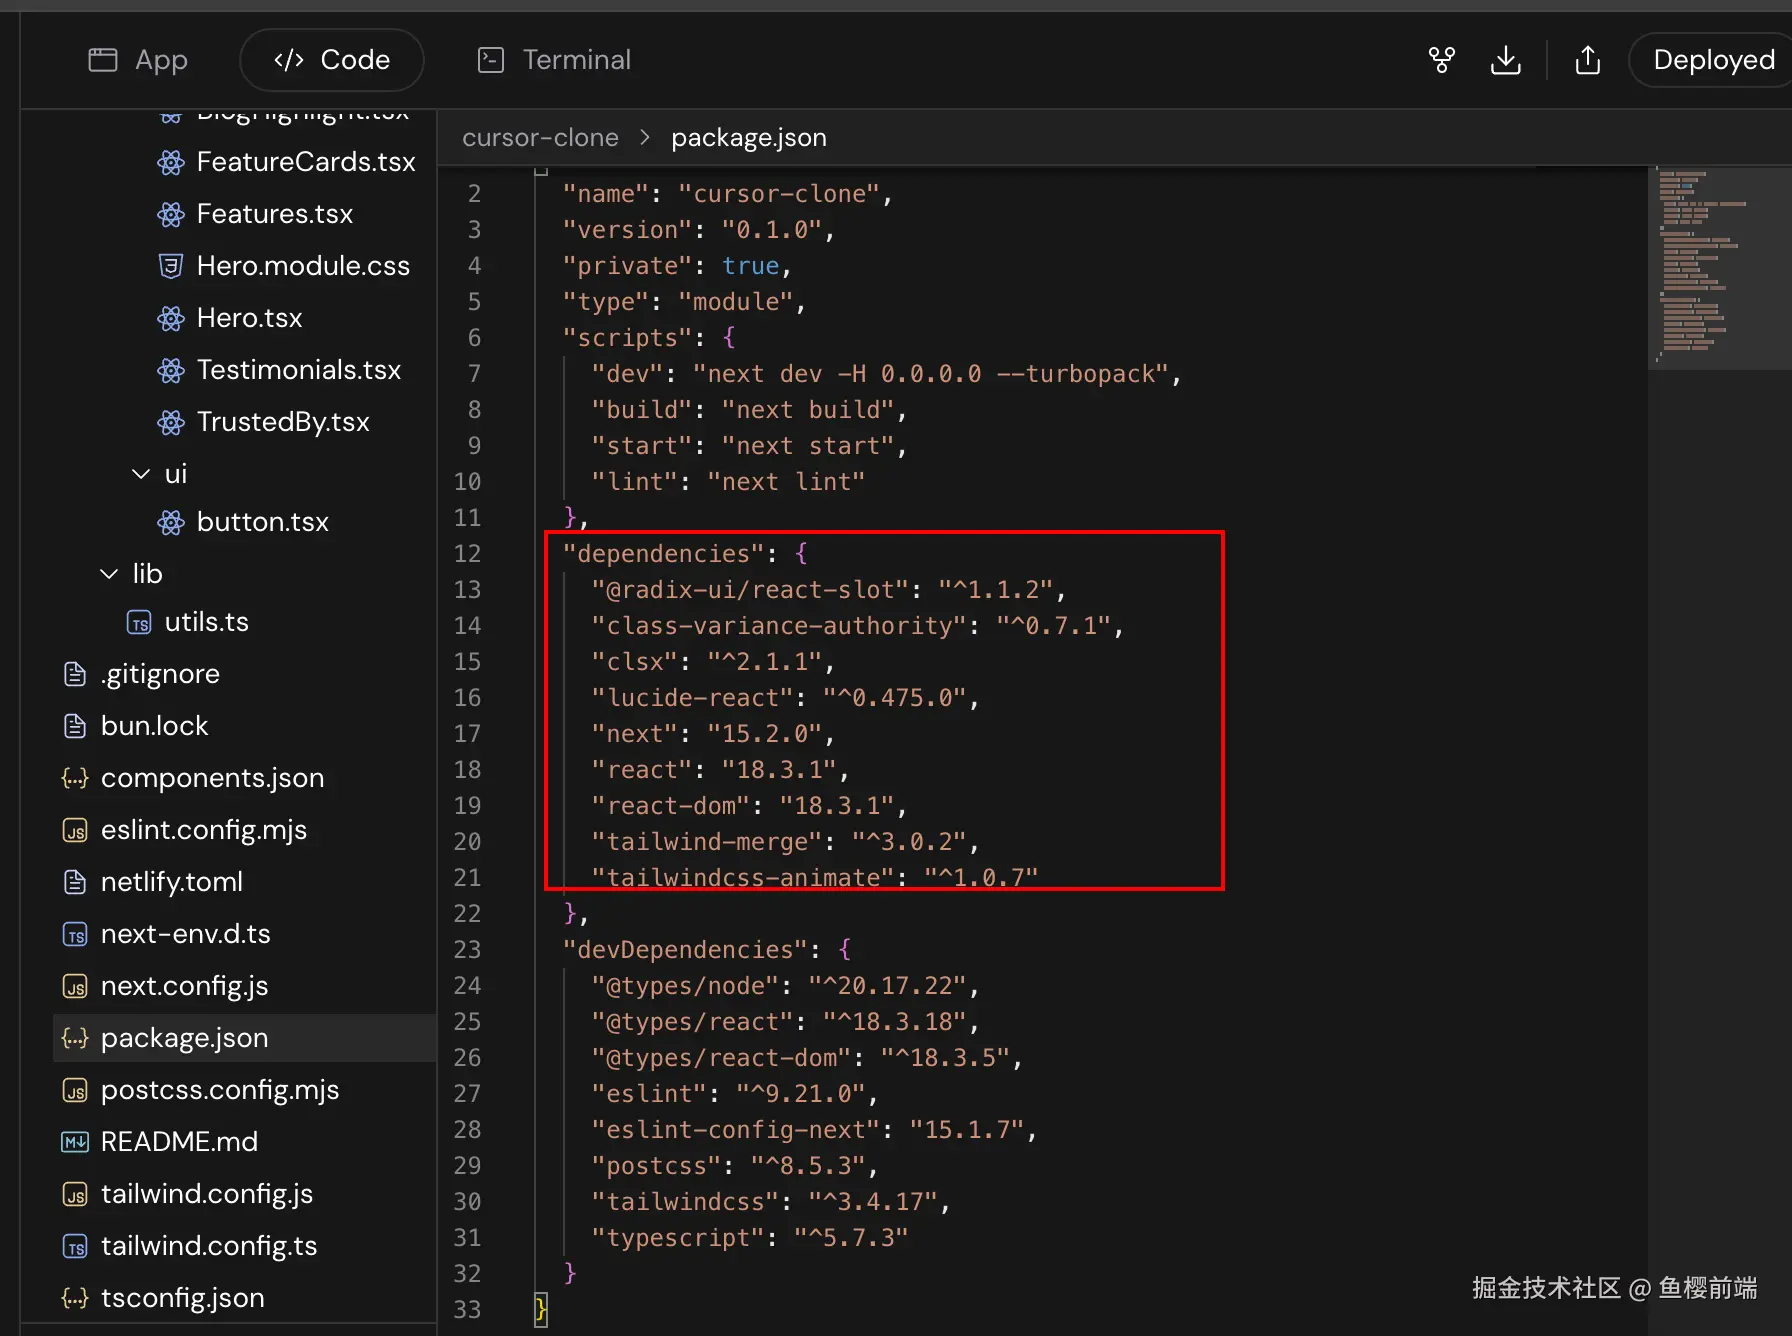The width and height of the screenshot is (1792, 1336).
Task: Switch to the App tab
Action: (138, 60)
